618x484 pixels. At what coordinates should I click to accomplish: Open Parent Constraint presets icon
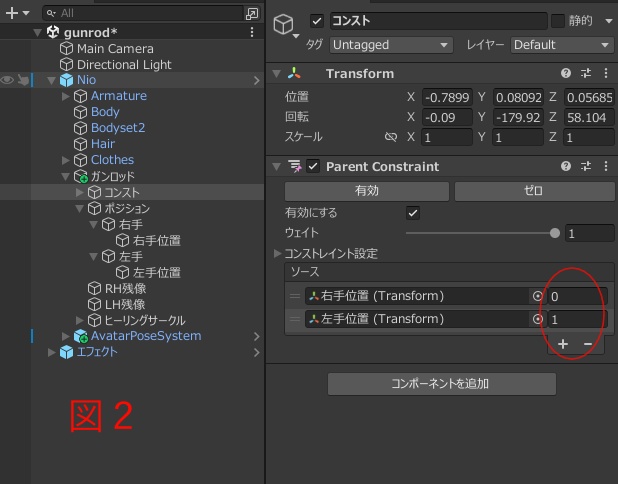click(586, 166)
